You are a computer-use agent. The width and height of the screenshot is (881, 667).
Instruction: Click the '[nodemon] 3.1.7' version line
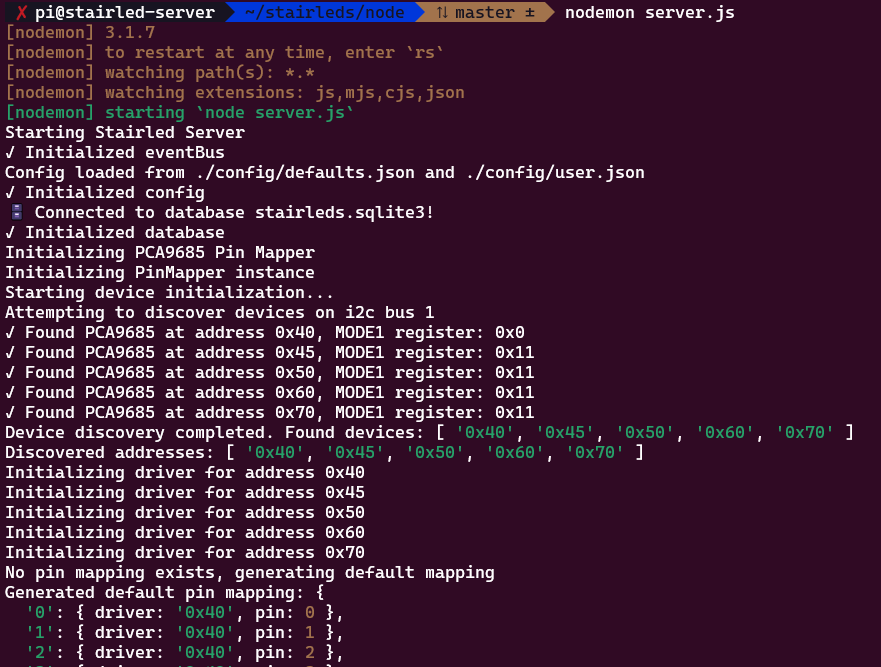[x=80, y=33]
